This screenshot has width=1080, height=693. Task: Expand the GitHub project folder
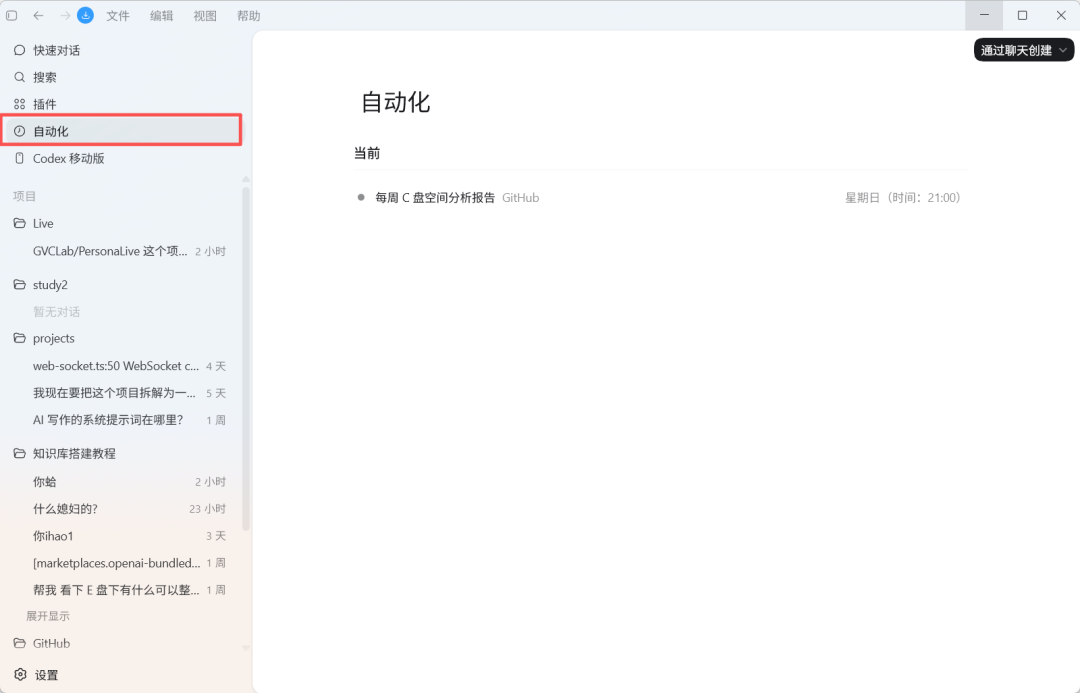pos(123,643)
